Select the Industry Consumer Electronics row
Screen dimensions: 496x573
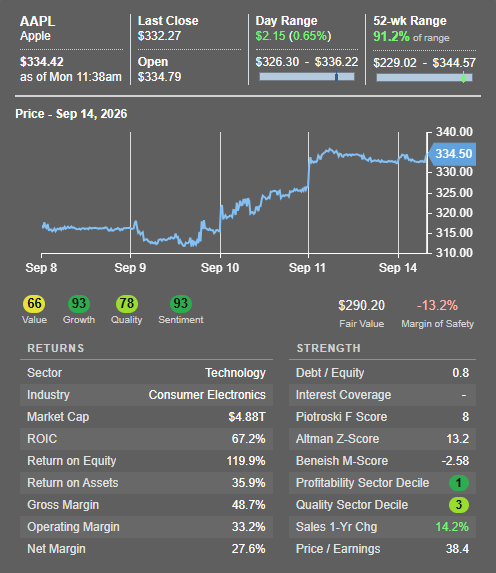point(146,395)
